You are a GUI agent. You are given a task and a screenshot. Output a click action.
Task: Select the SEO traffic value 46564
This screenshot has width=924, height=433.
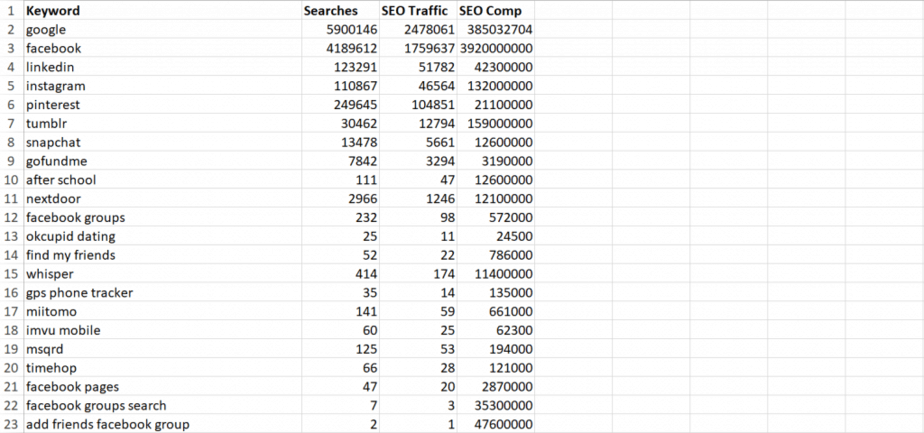tap(418, 86)
